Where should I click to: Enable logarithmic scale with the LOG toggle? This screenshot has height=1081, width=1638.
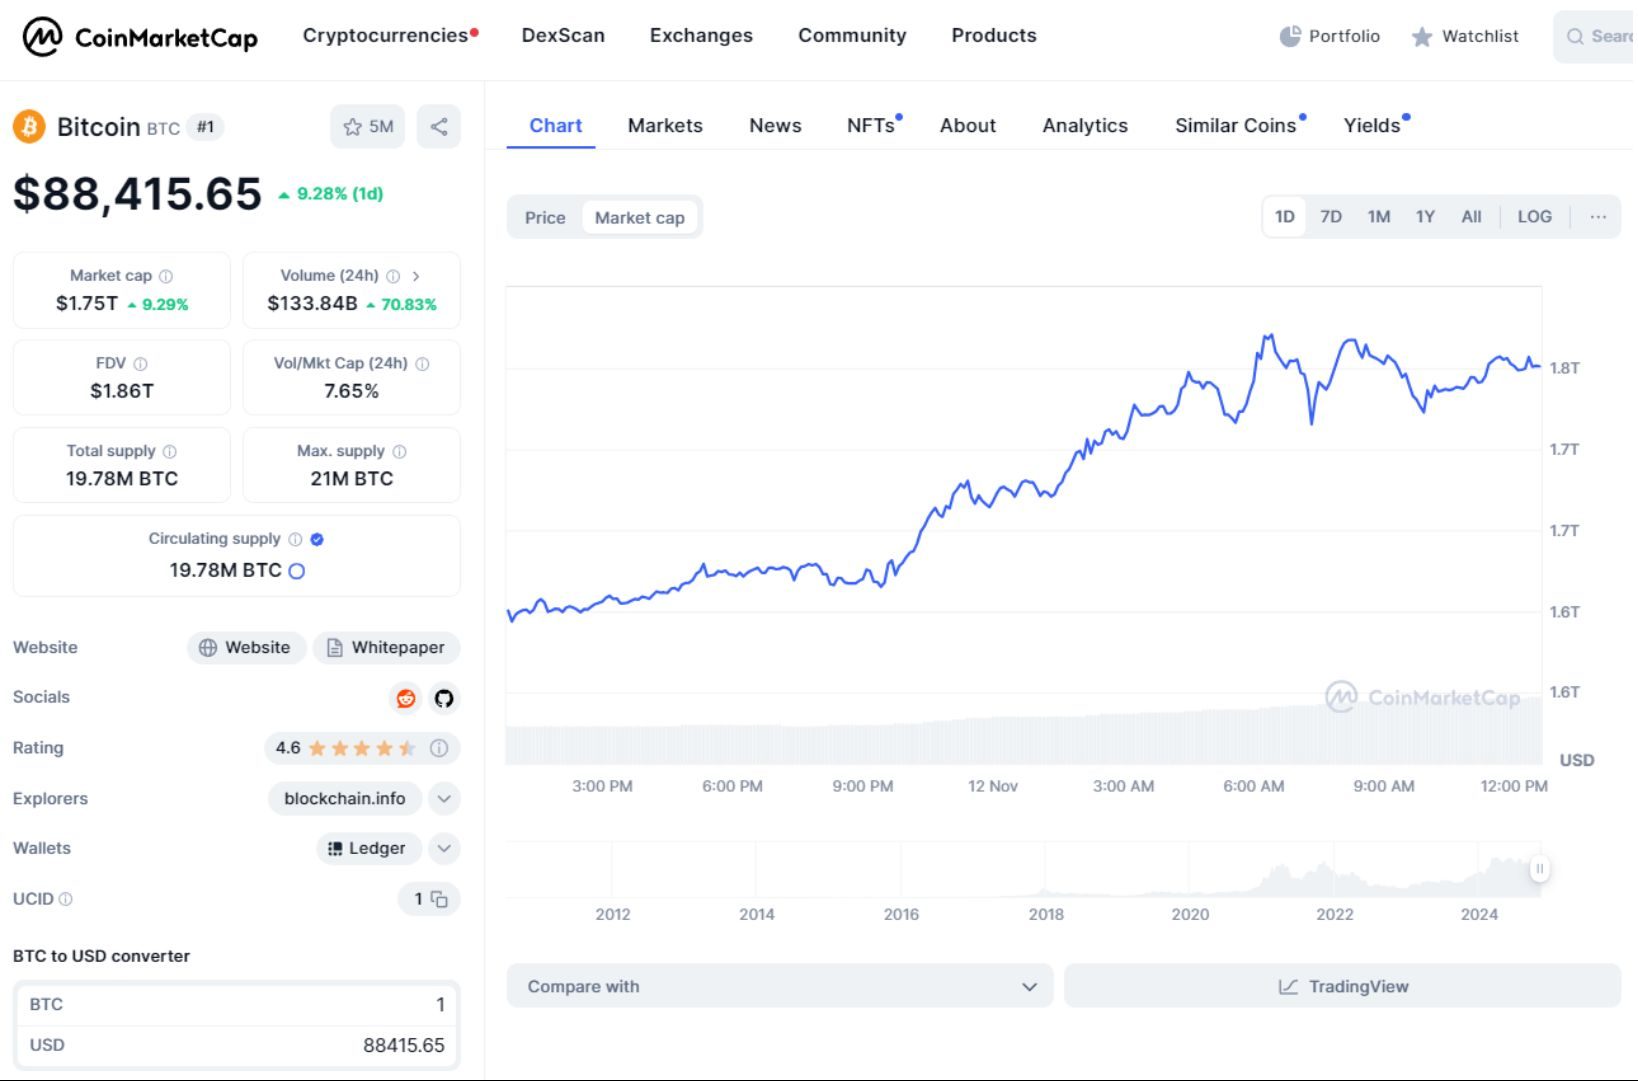tap(1534, 216)
